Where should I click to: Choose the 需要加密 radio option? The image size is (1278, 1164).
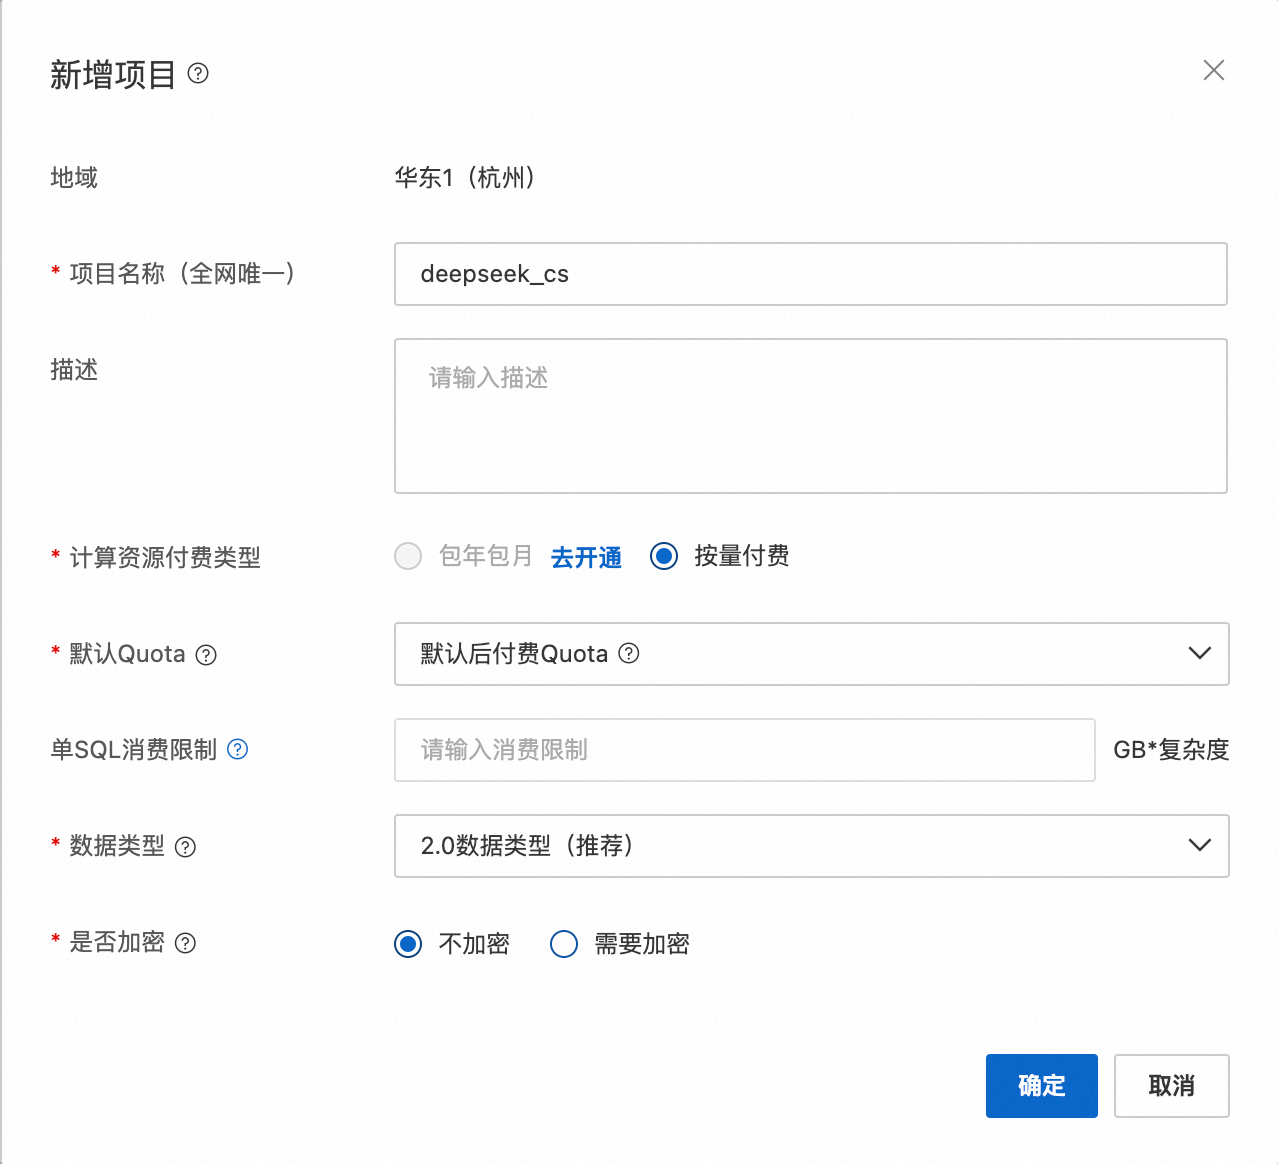tap(564, 944)
